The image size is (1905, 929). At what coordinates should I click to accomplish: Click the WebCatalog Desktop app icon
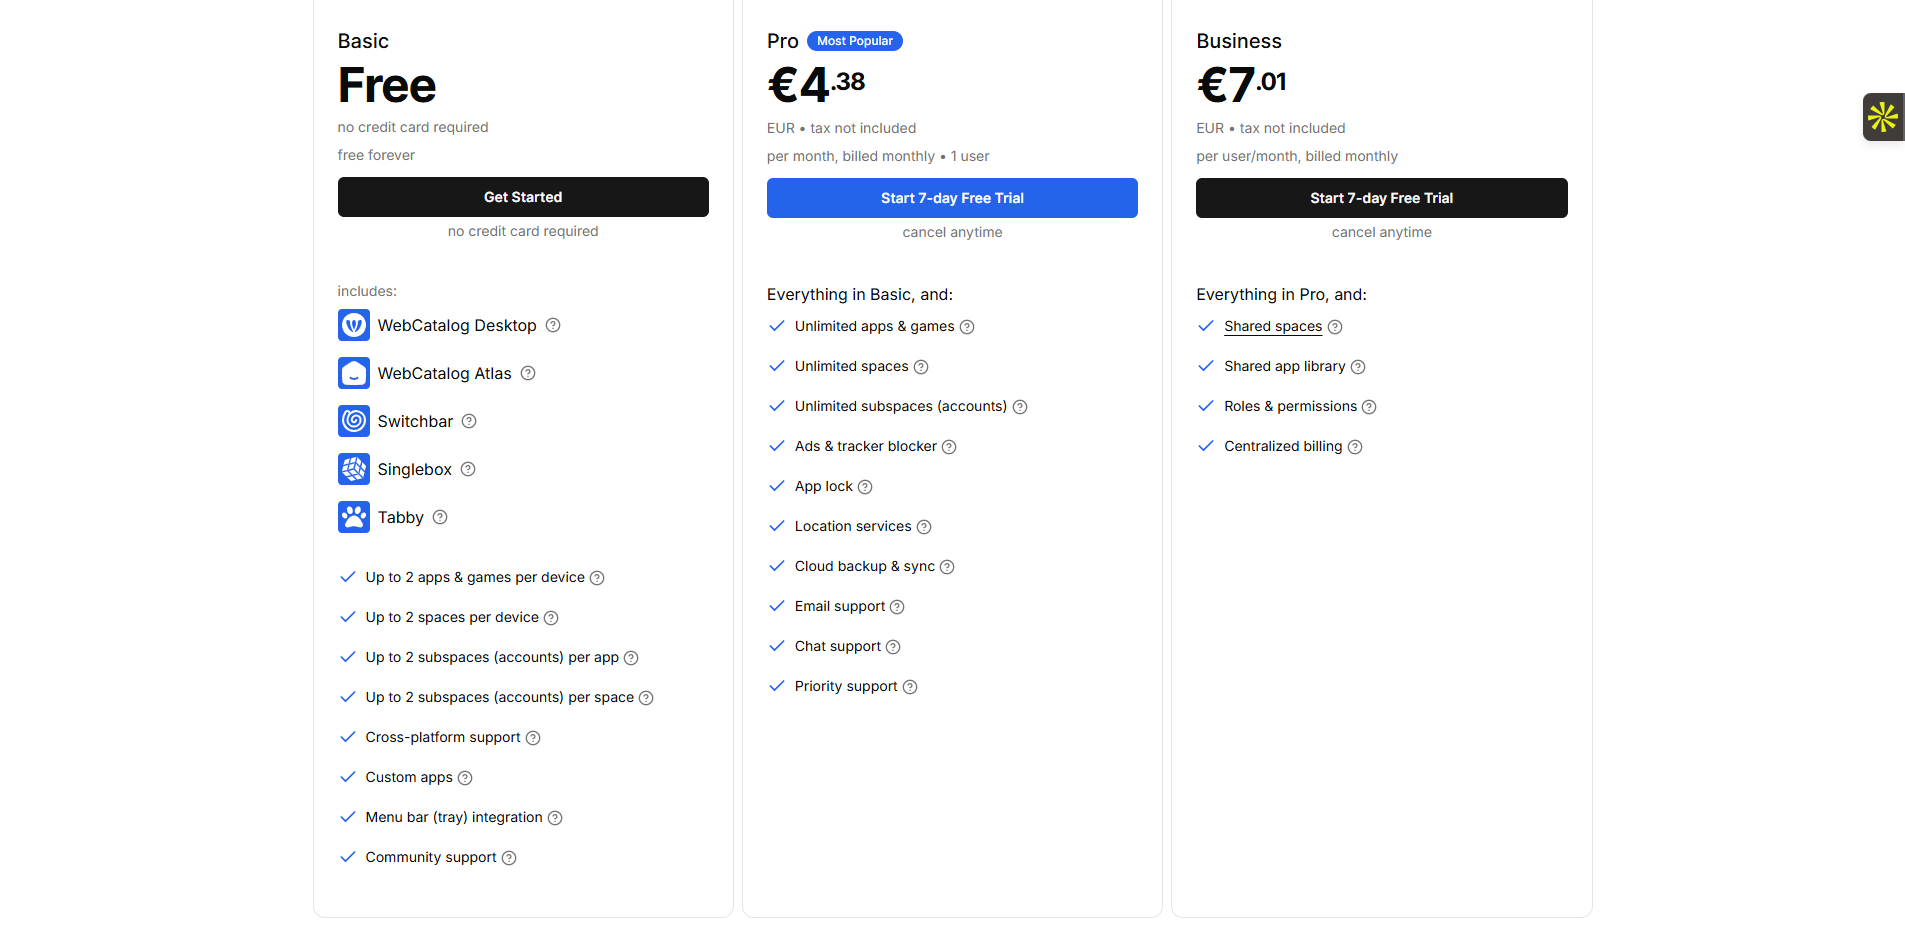click(x=354, y=325)
